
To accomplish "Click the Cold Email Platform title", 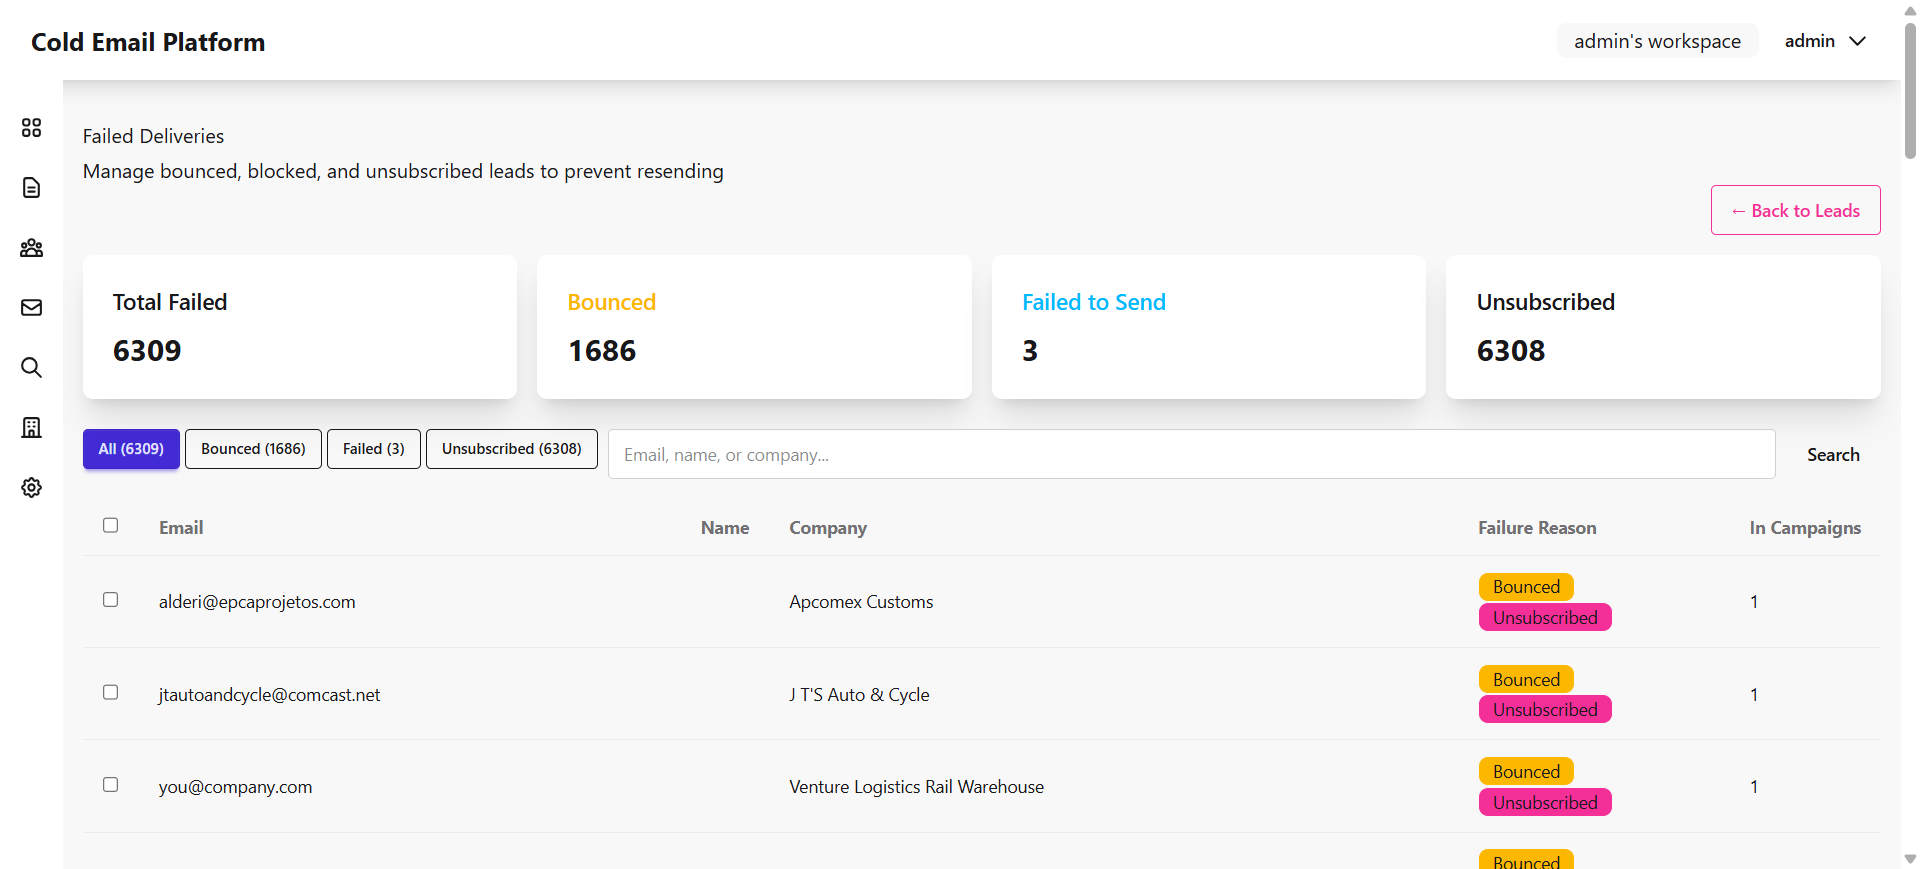I will 148,42.
